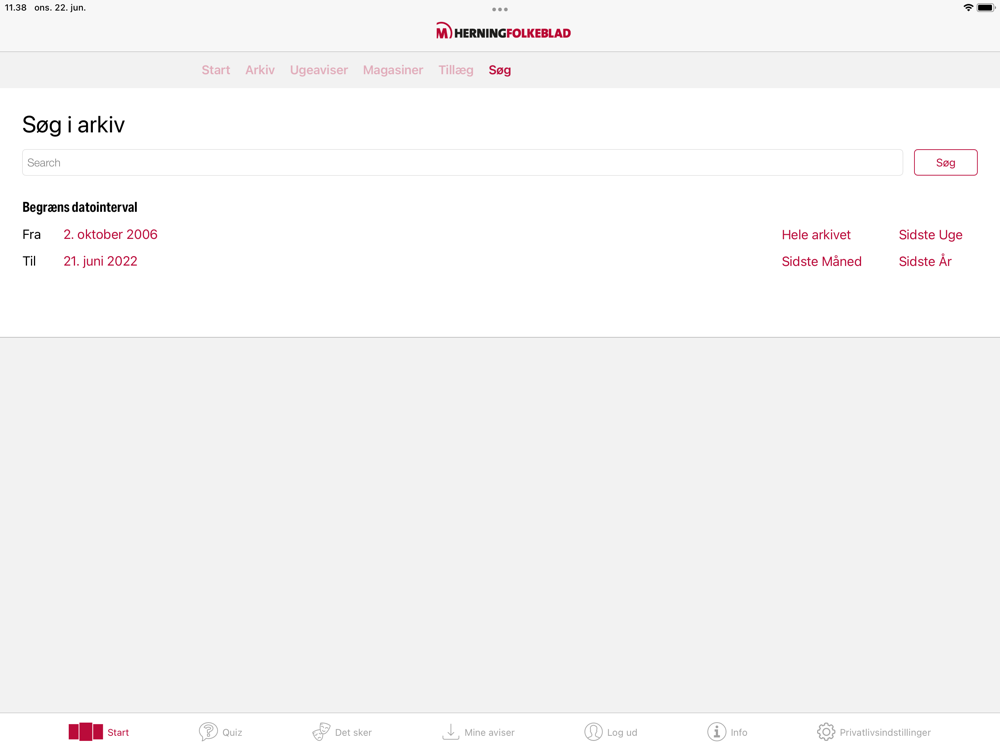Change the Fra date 2. oktober 2006
1000x750 pixels.
[110, 235]
